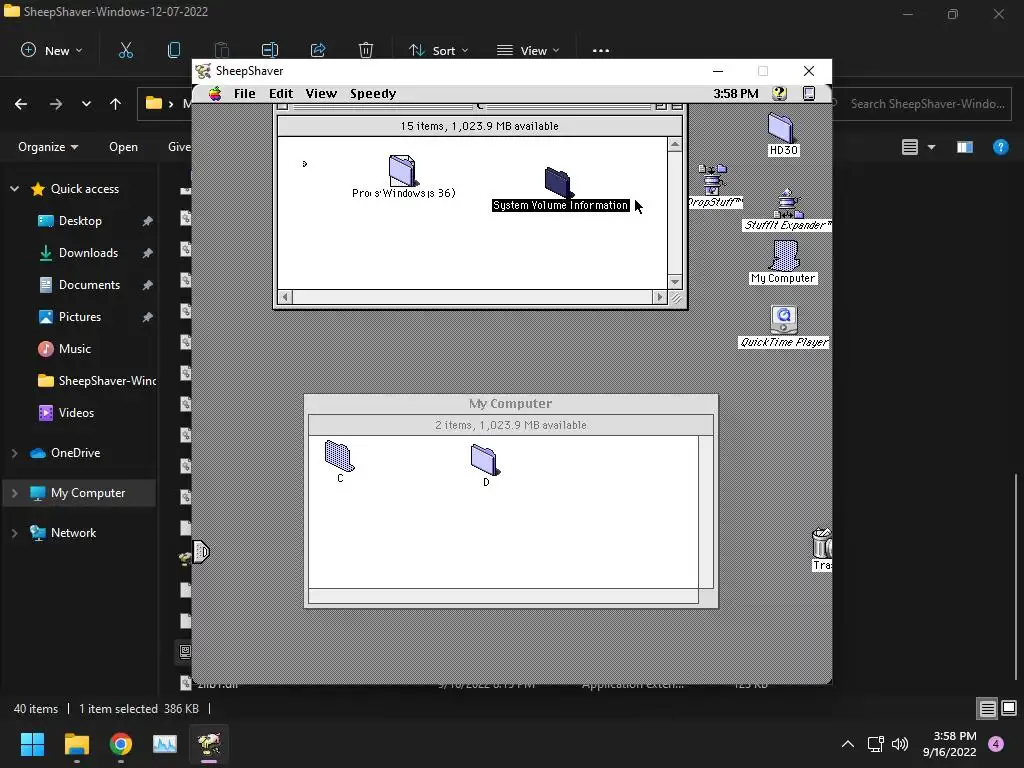
Task: Expand the Network tree node
Action: [14, 533]
